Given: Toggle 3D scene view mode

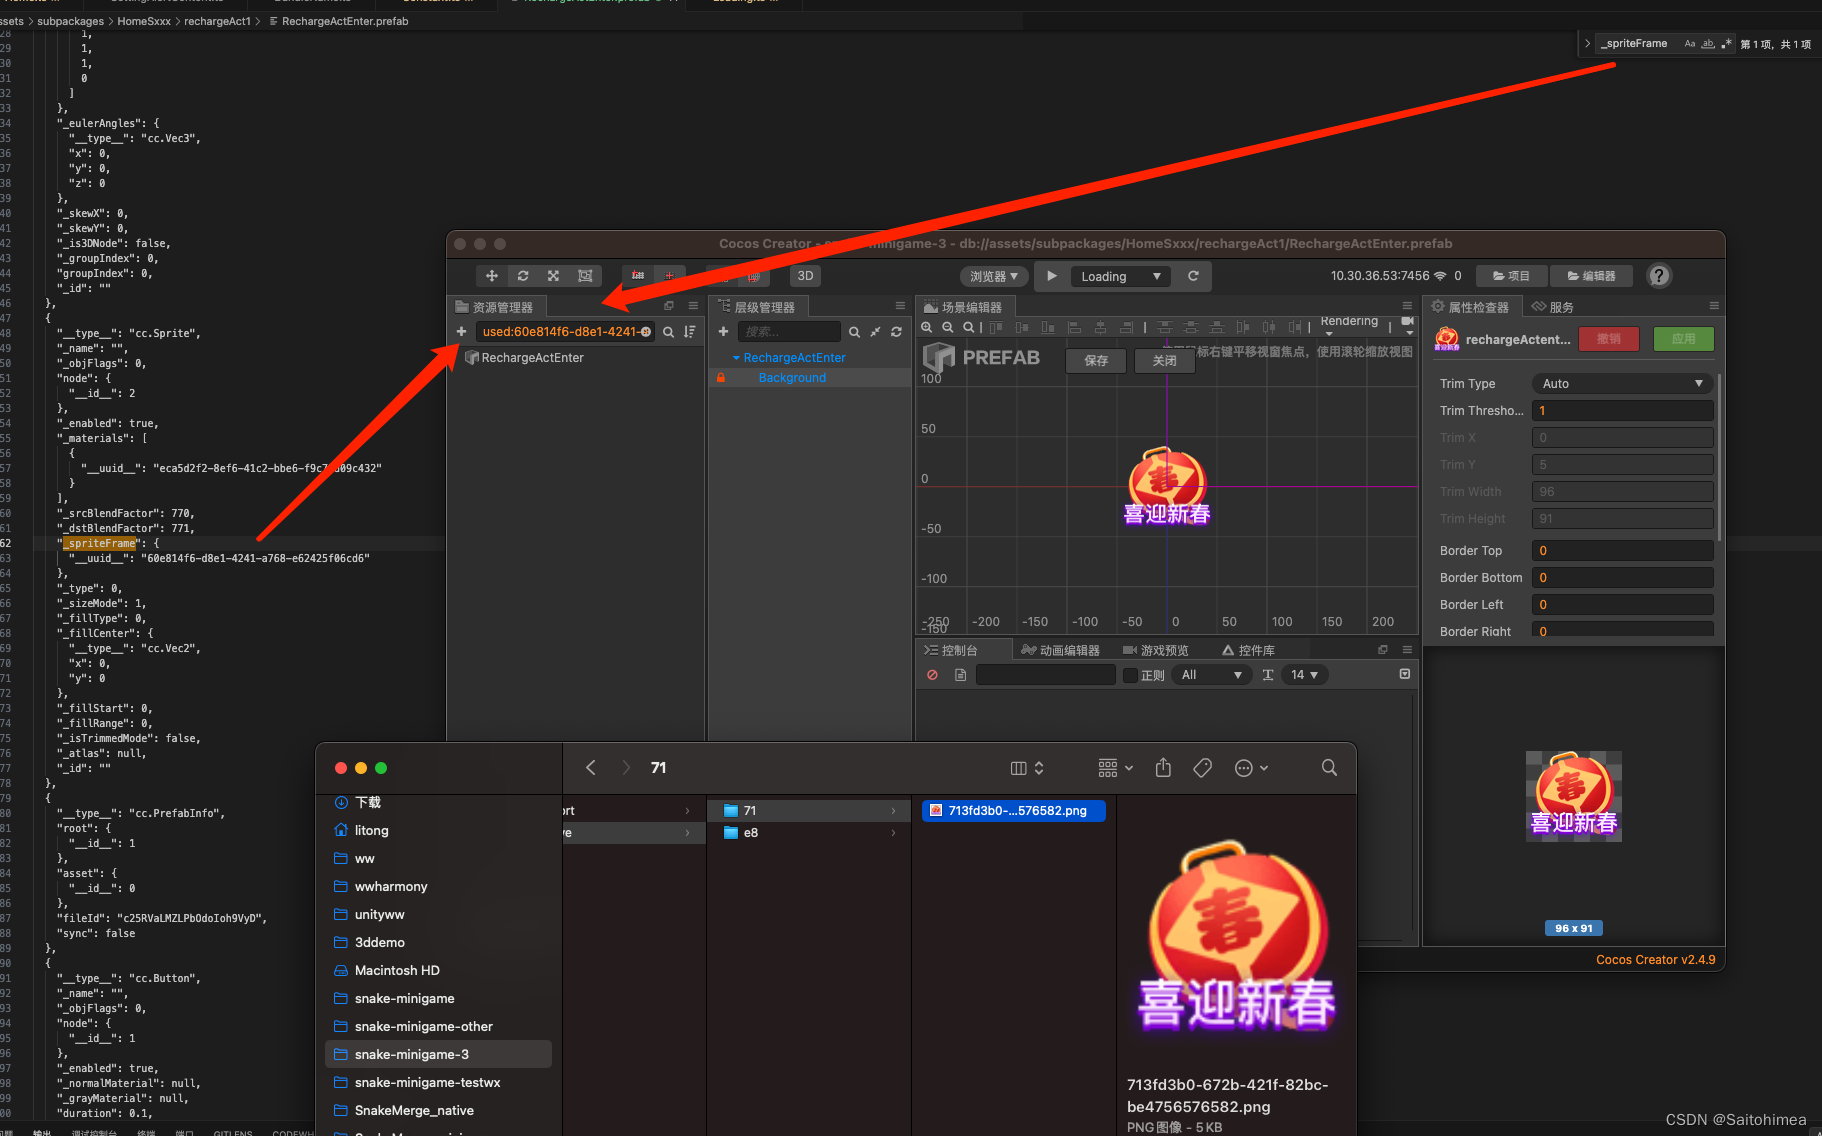Looking at the screenshot, I should click(x=805, y=276).
